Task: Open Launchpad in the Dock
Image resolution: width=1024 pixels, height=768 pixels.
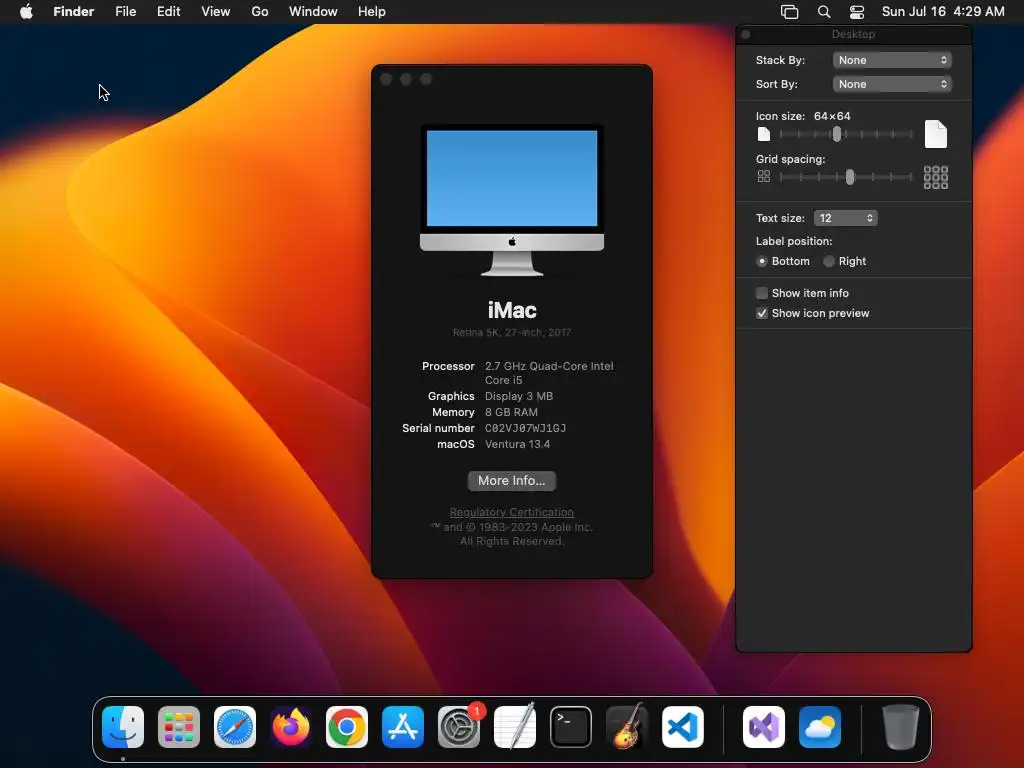Action: tap(179, 727)
